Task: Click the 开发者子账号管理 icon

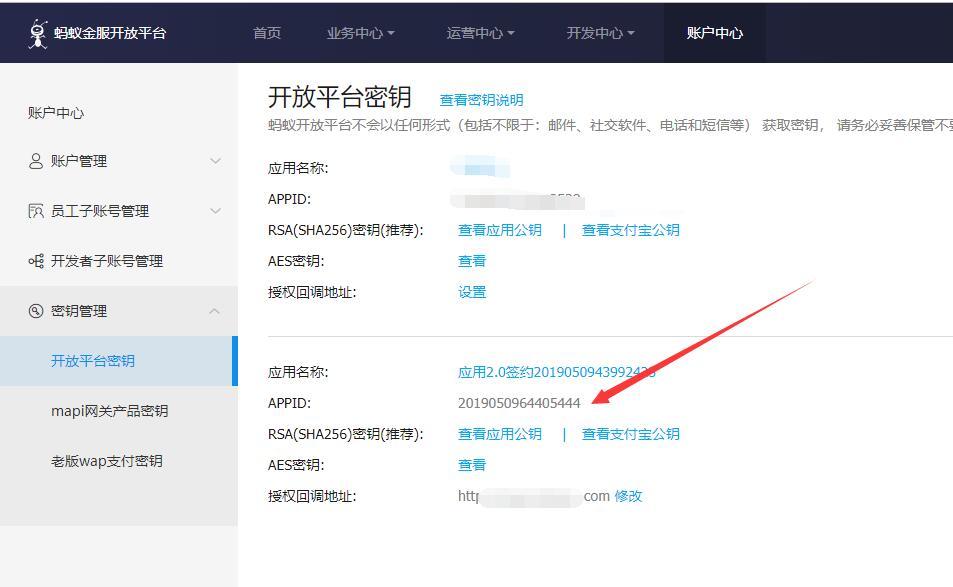Action: [36, 261]
